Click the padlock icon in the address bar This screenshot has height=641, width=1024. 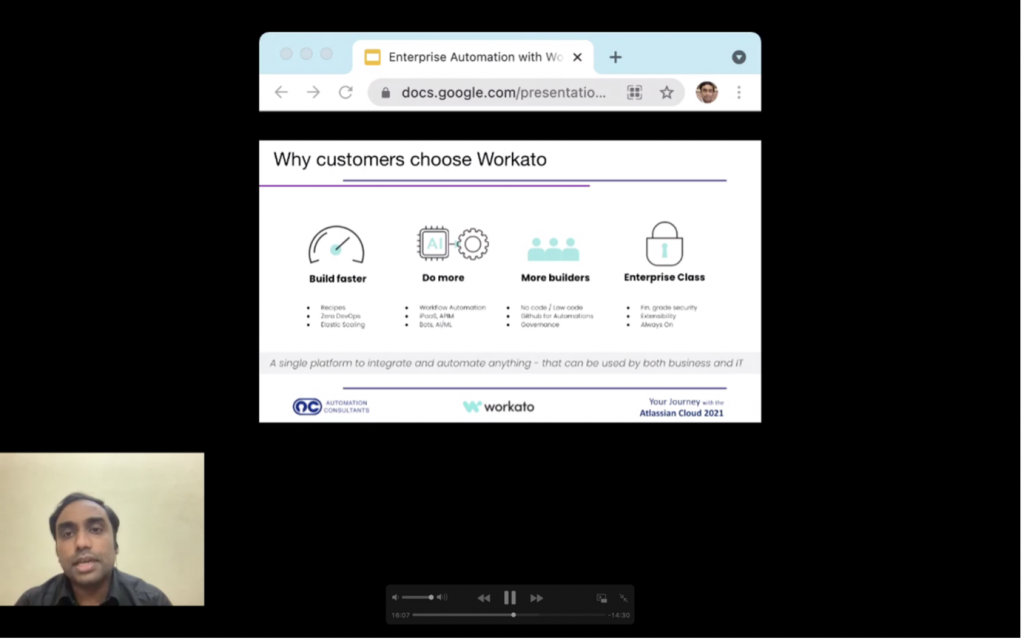click(x=386, y=93)
